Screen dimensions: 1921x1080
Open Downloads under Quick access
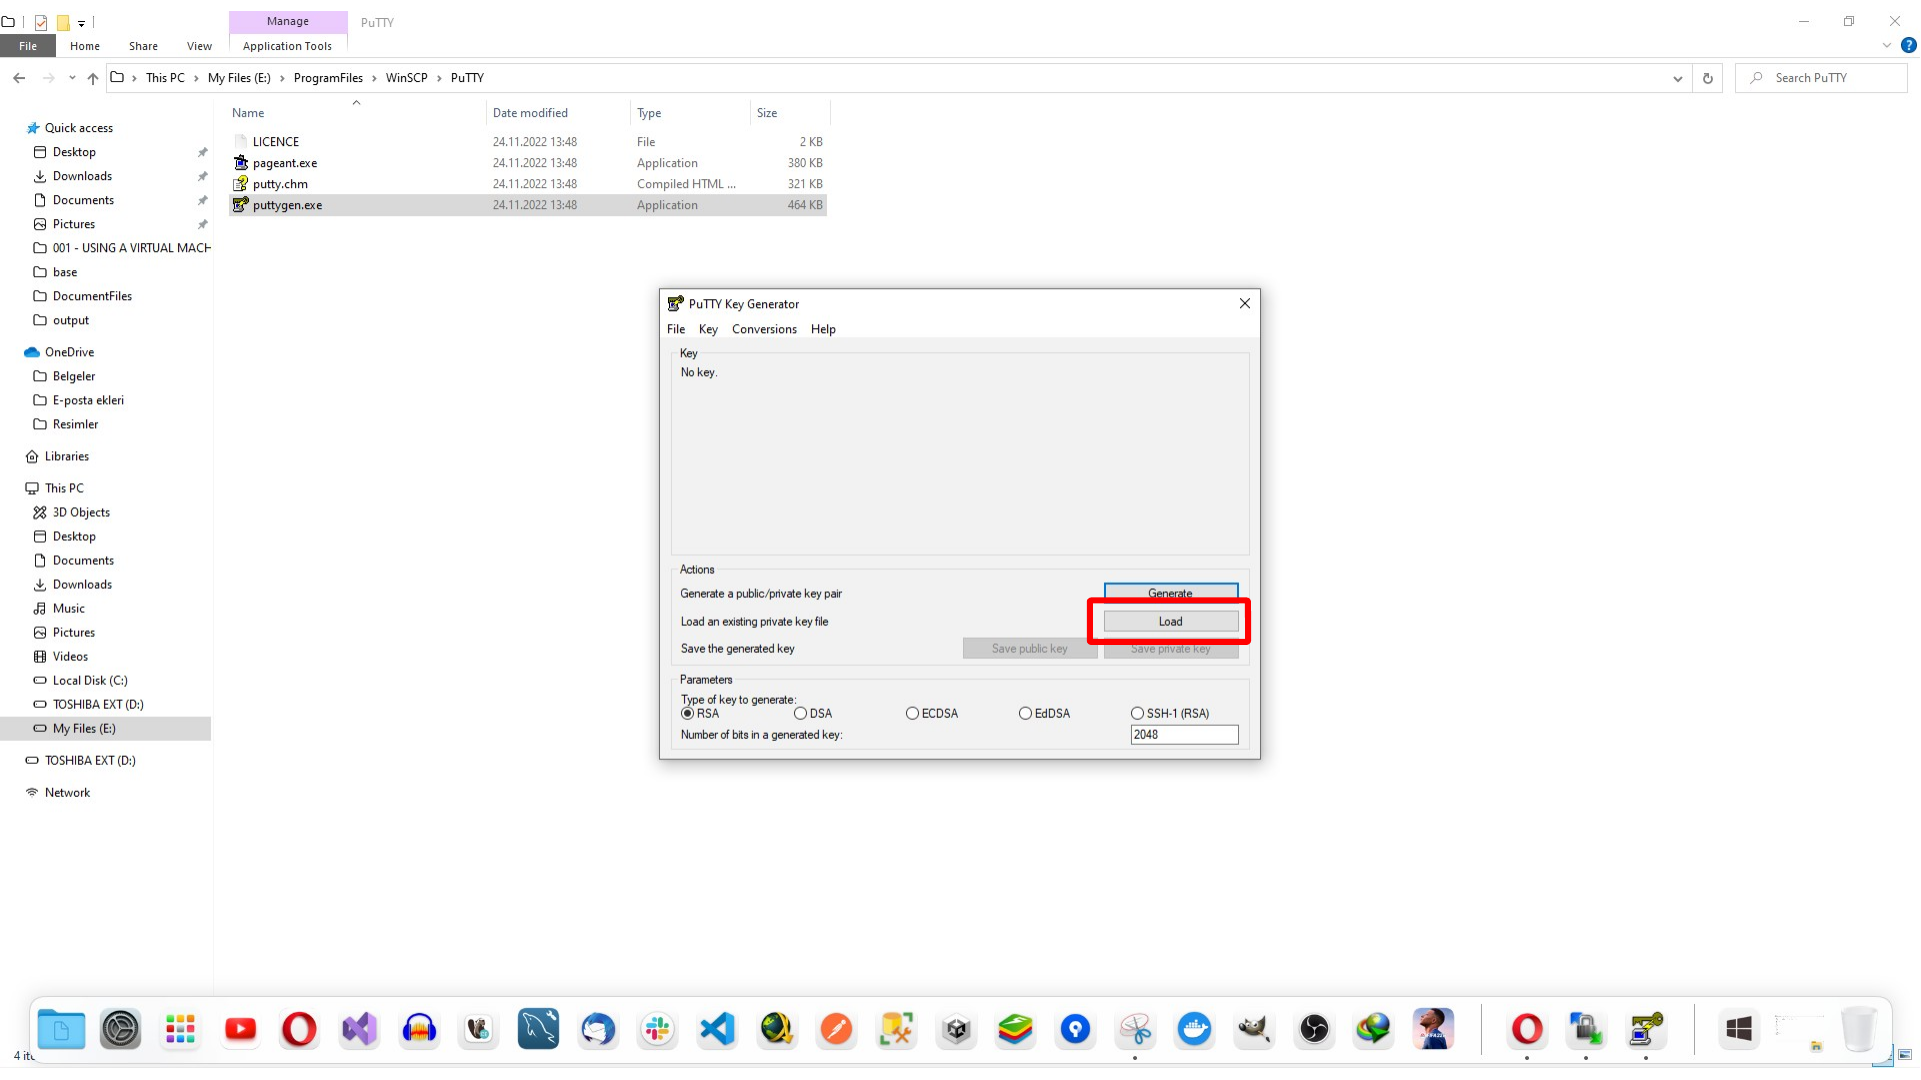coord(82,176)
